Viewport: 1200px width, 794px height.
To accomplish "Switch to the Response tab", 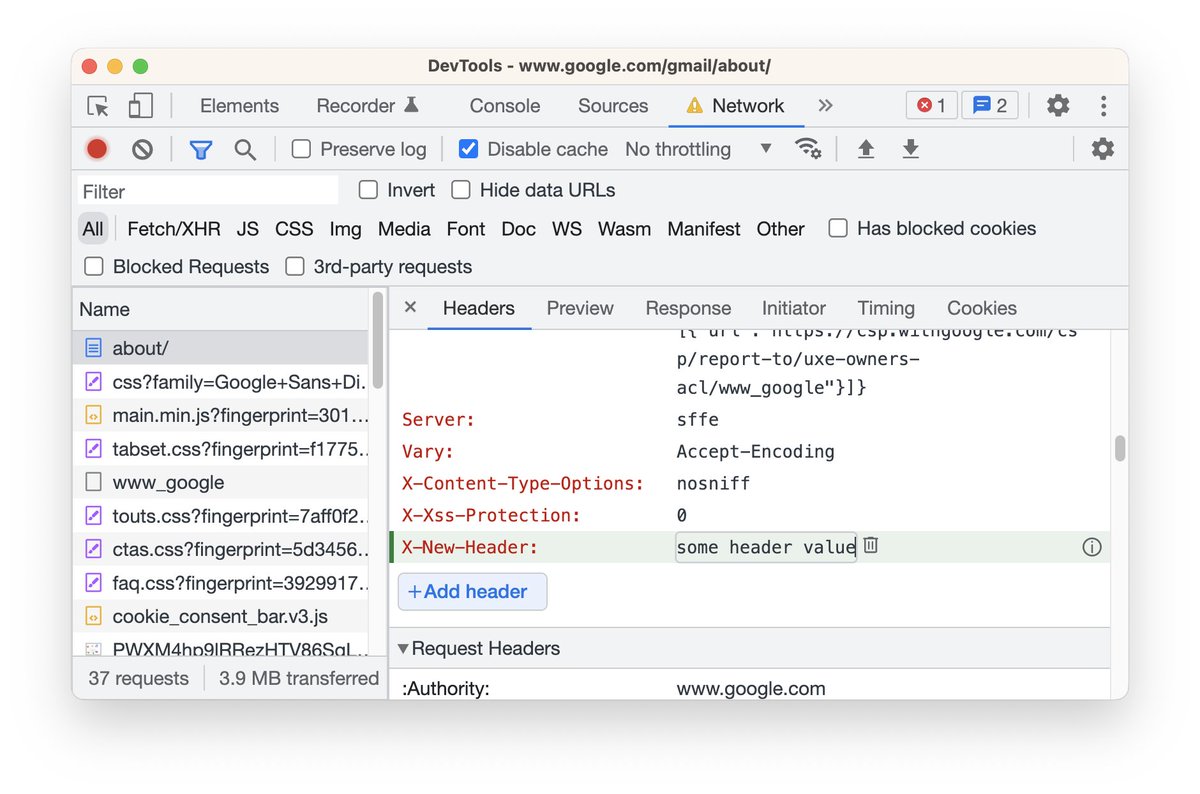I will (688, 308).
